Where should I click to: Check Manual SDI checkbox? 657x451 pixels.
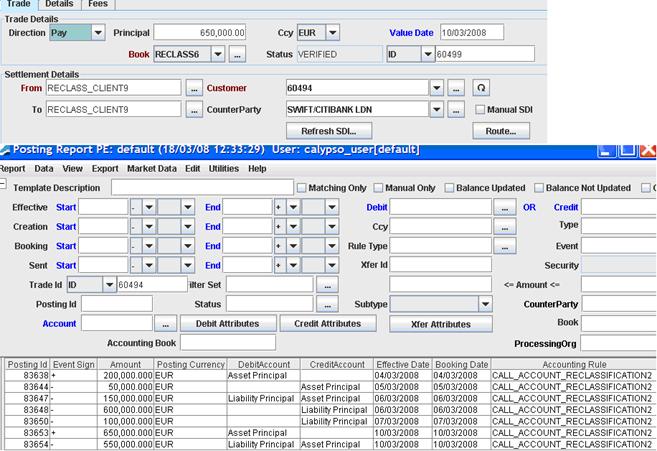coord(480,109)
